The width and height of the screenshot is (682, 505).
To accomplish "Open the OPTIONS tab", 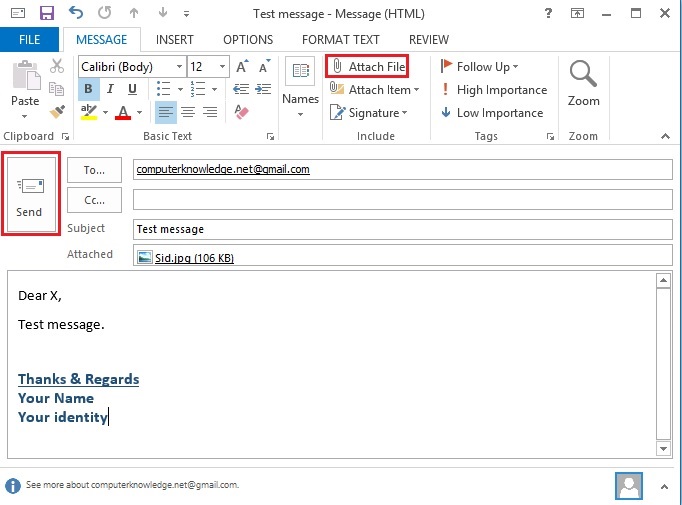I will (248, 40).
